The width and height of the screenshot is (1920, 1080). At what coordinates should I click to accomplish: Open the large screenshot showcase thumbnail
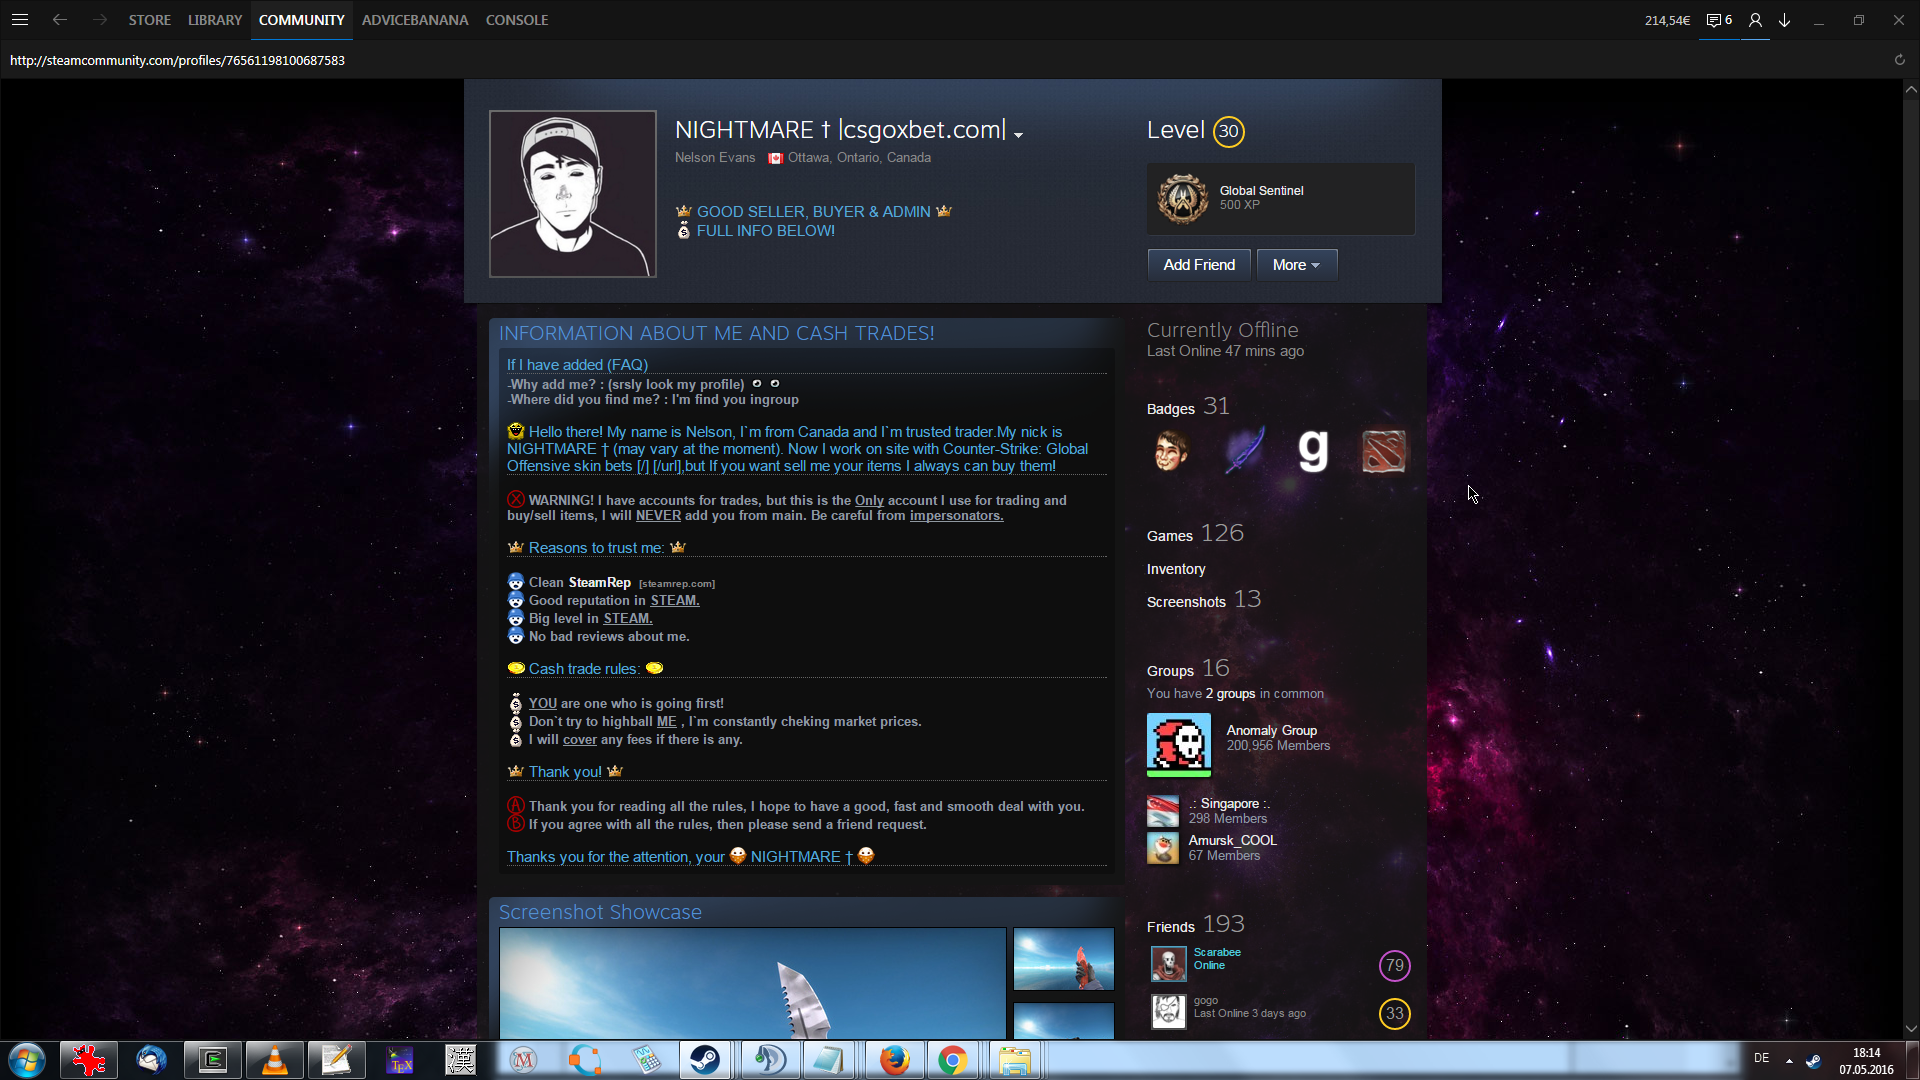coord(752,983)
